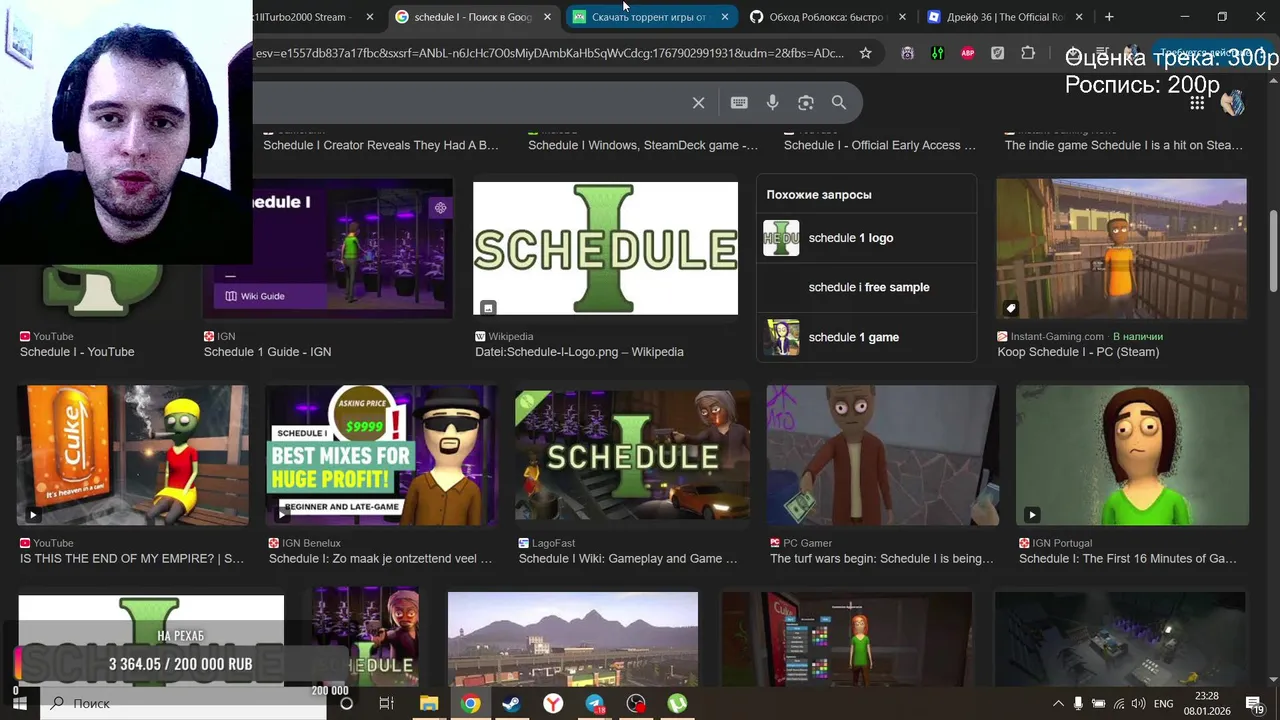Open Yandex Browser from the taskbar

point(553,704)
